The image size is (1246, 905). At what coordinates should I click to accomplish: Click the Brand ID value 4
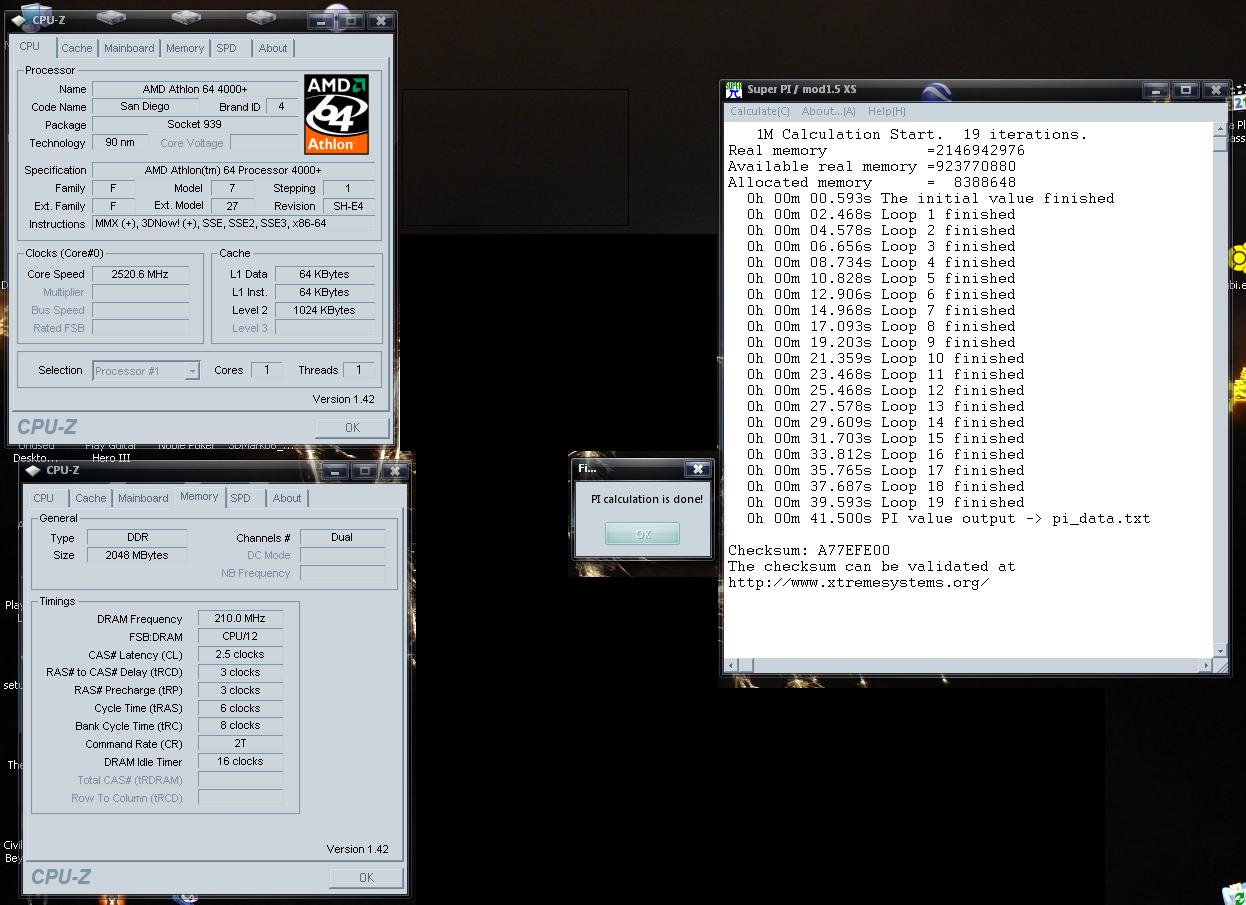[x=282, y=107]
